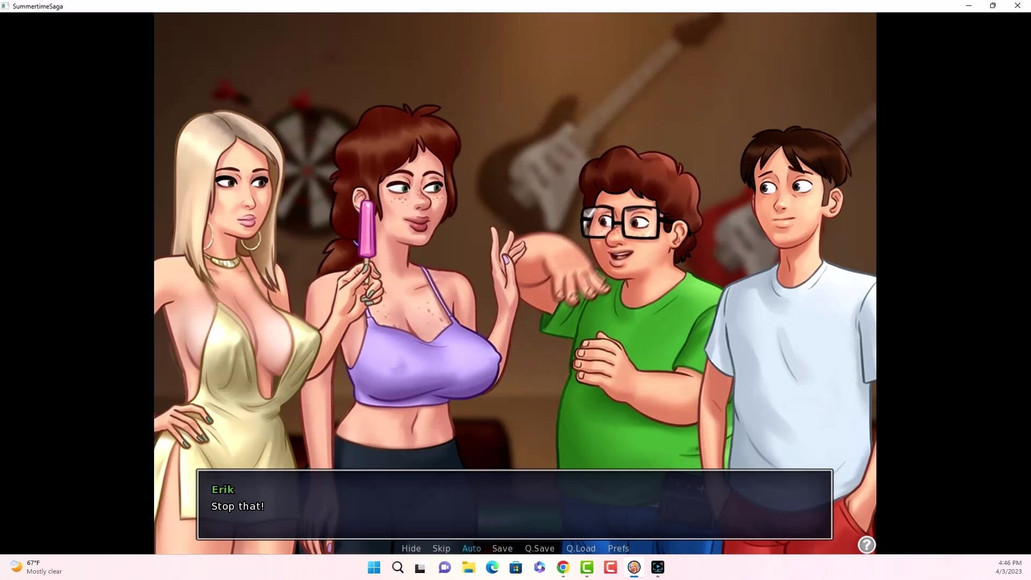
Task: Open the green Camtasia taskbar icon
Action: point(586,567)
